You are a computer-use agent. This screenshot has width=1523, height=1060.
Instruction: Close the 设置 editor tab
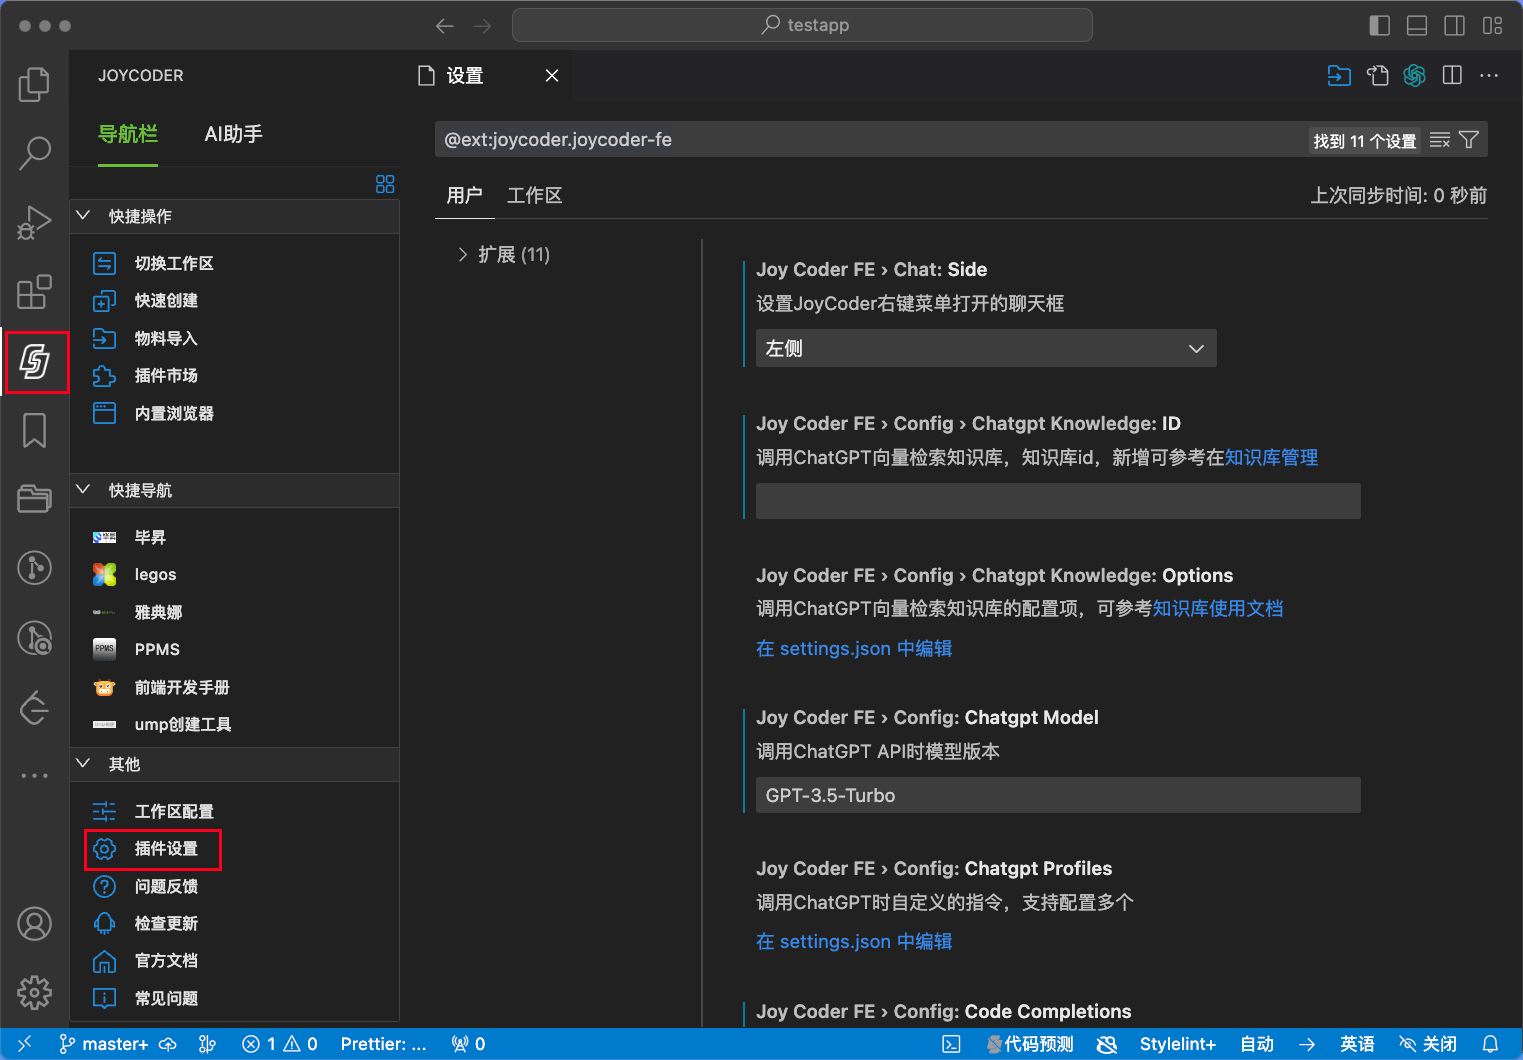pyautogui.click(x=552, y=76)
